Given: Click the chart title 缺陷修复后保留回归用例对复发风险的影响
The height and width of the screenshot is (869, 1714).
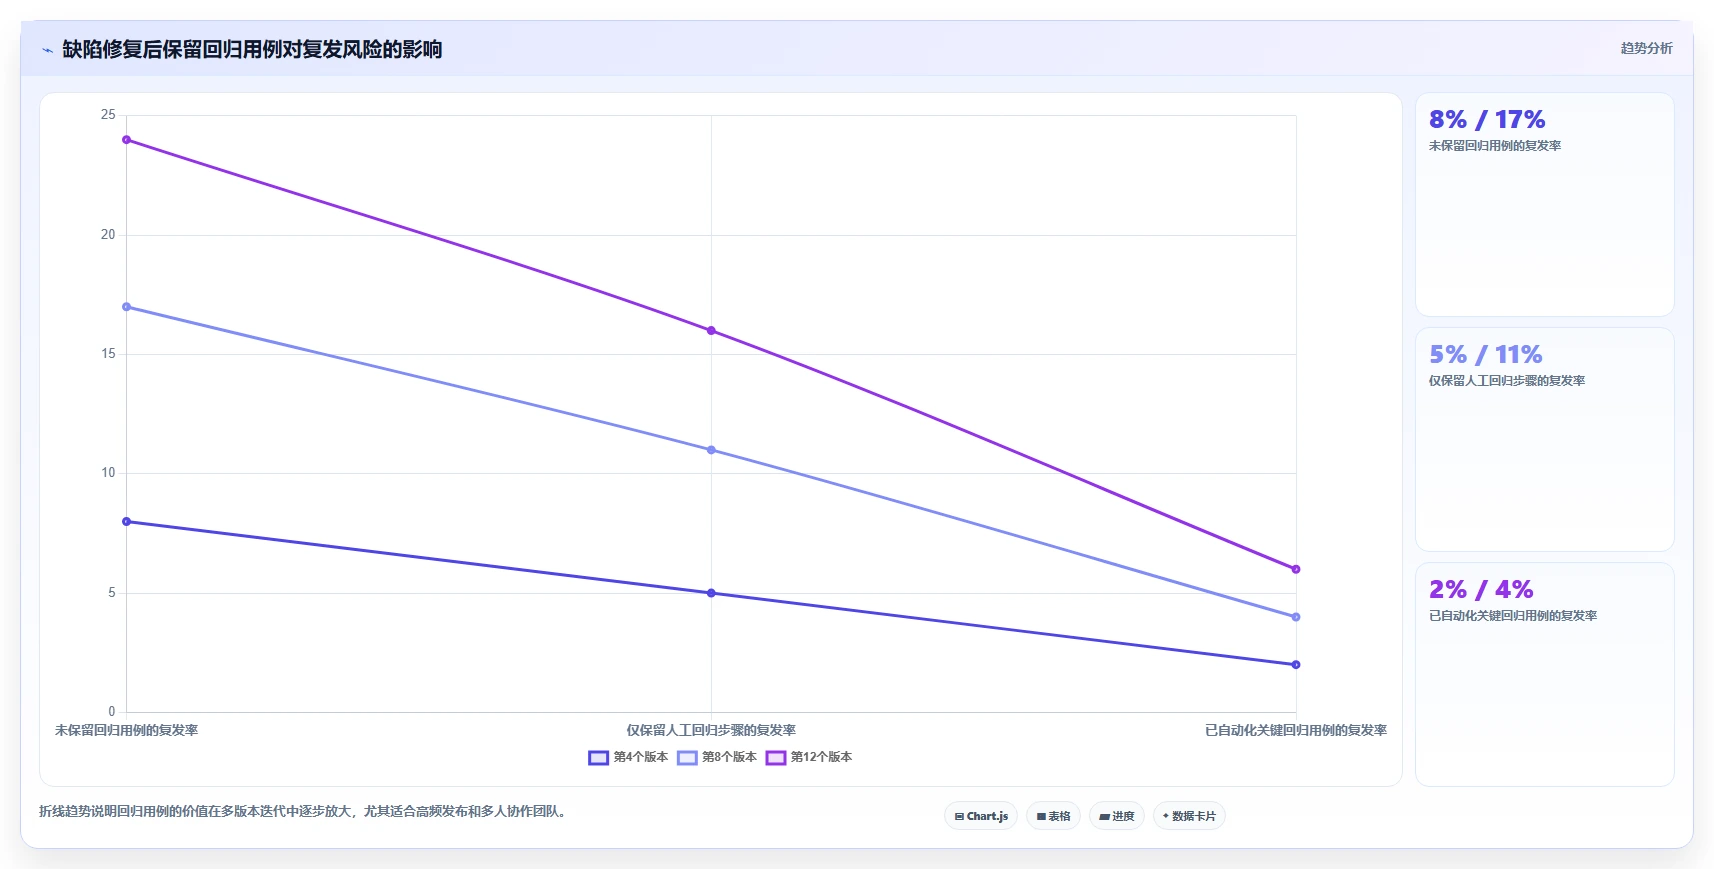Looking at the screenshot, I should [x=252, y=50].
